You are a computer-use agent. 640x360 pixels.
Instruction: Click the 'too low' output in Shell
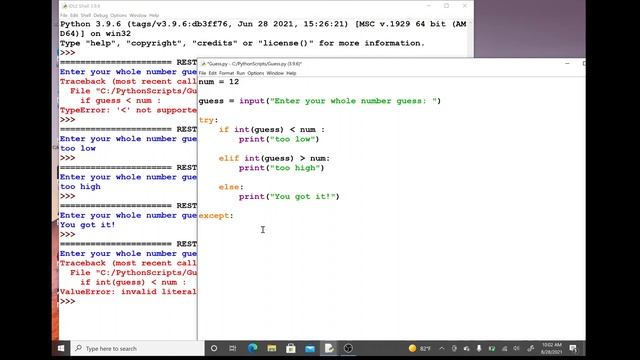click(78, 149)
